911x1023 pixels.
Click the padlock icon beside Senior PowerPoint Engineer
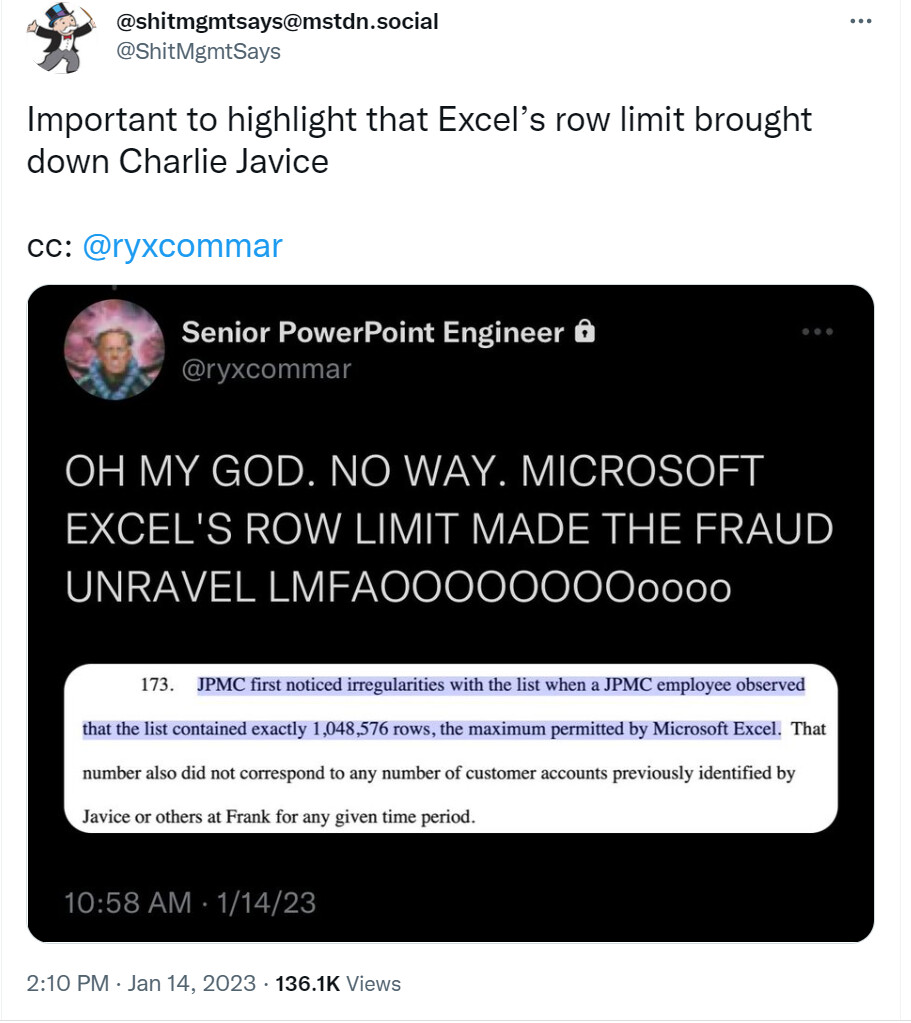585,331
